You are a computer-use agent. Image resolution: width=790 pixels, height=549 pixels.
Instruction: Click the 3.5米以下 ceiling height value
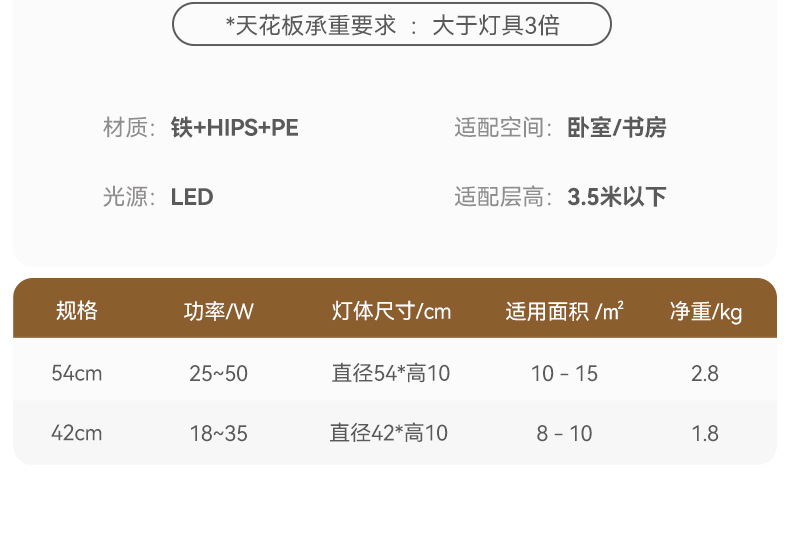click(x=617, y=197)
